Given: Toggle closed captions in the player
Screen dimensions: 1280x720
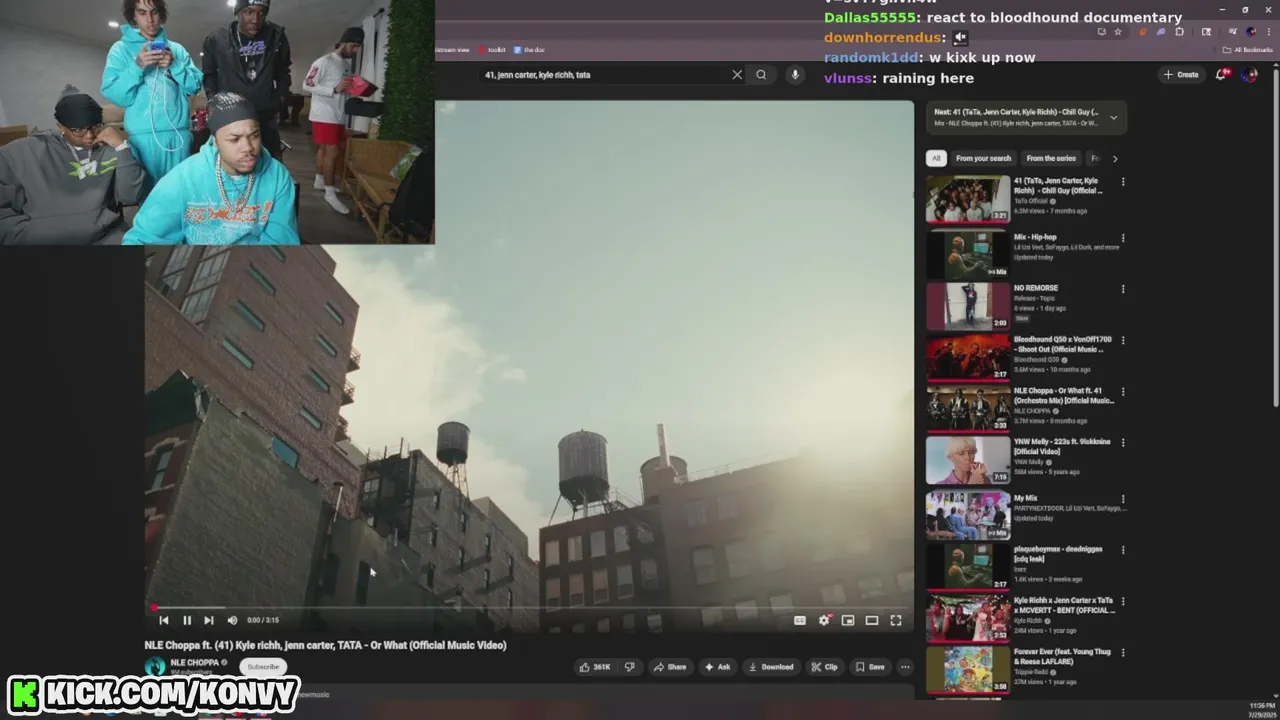Looking at the screenshot, I should [800, 620].
